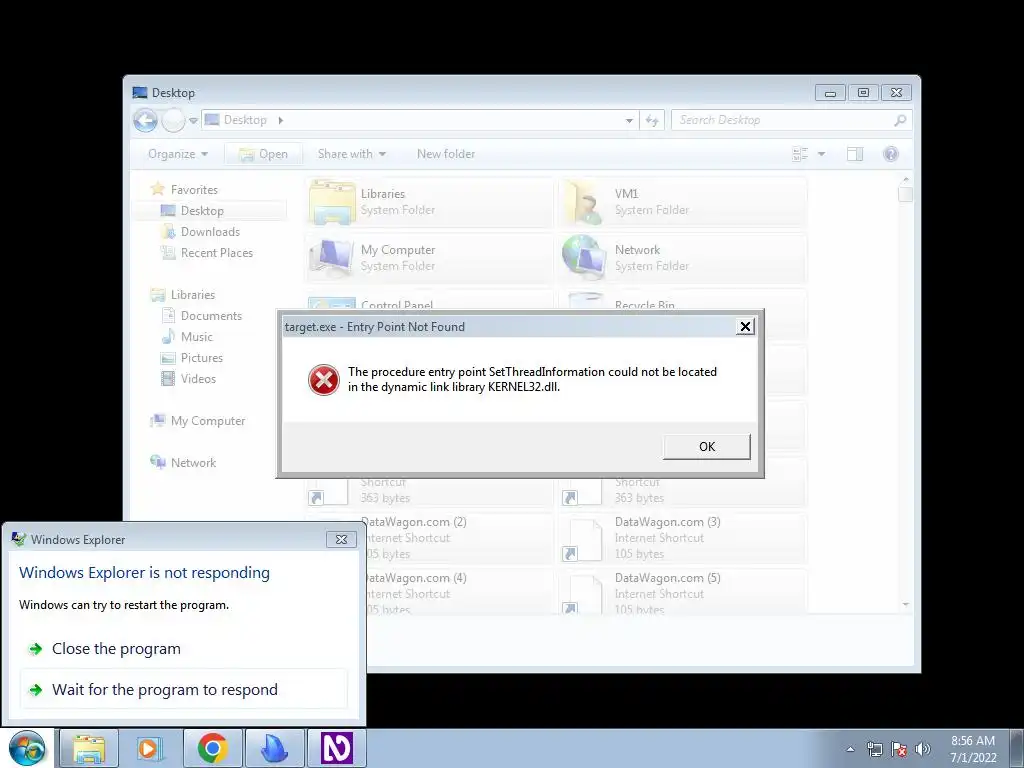Select Downloads under Favorites
The width and height of the screenshot is (1024, 768).
[x=210, y=232]
